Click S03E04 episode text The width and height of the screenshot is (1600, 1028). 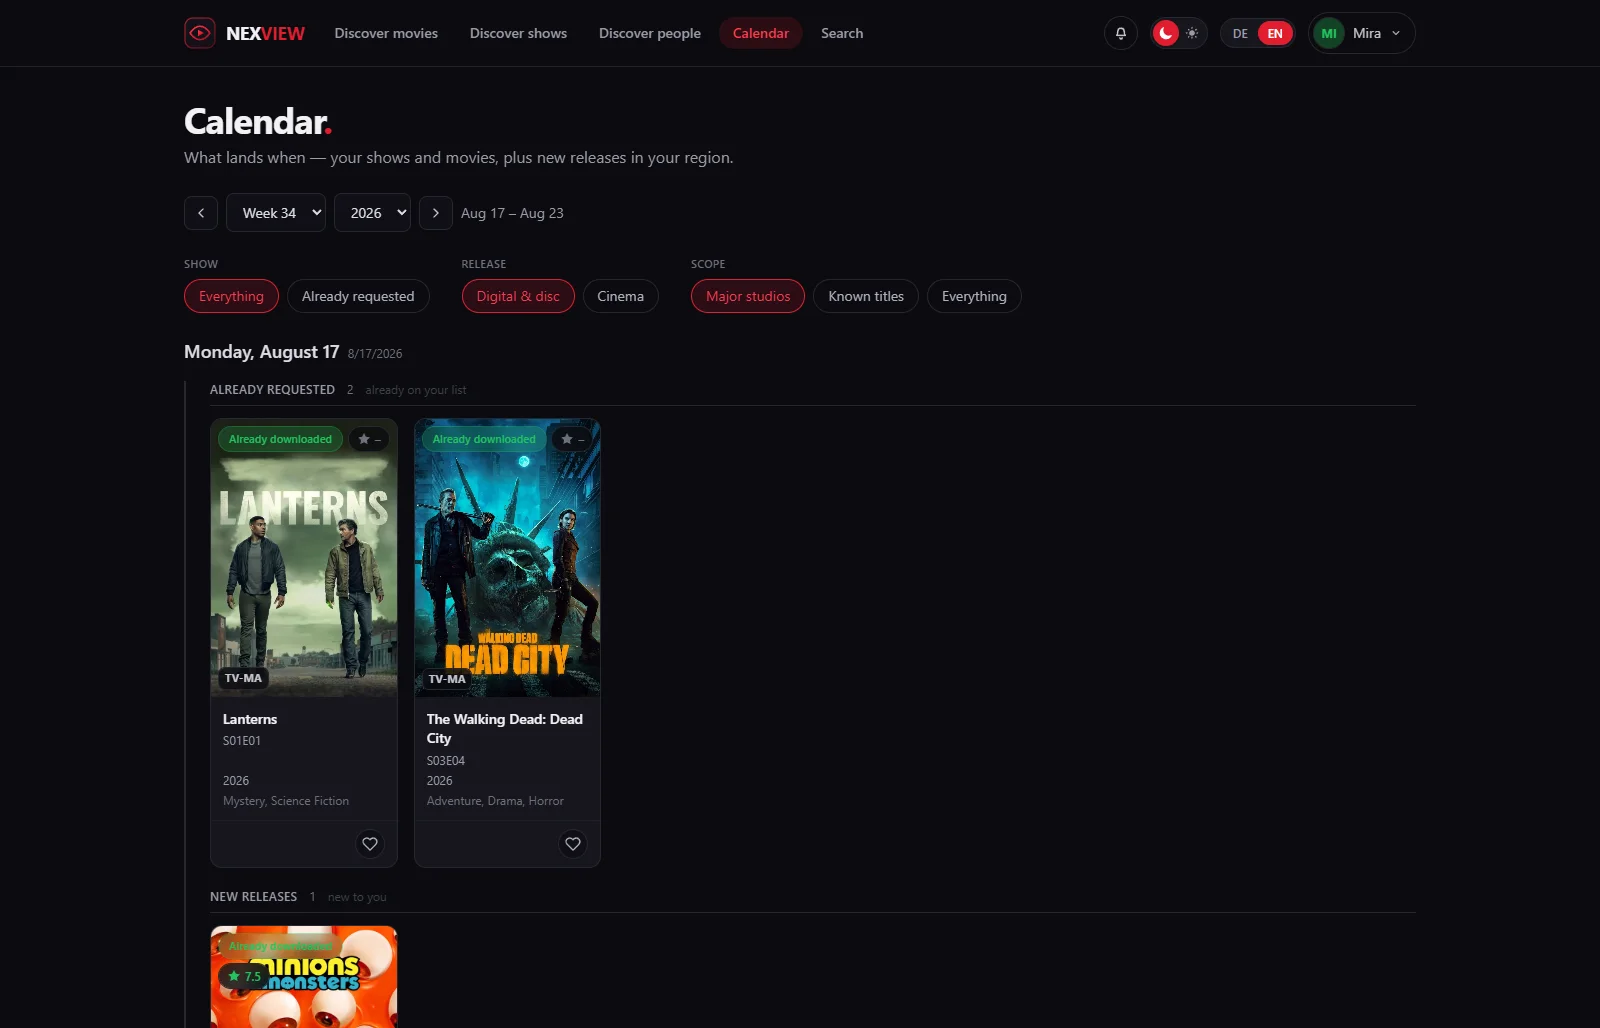click(446, 761)
